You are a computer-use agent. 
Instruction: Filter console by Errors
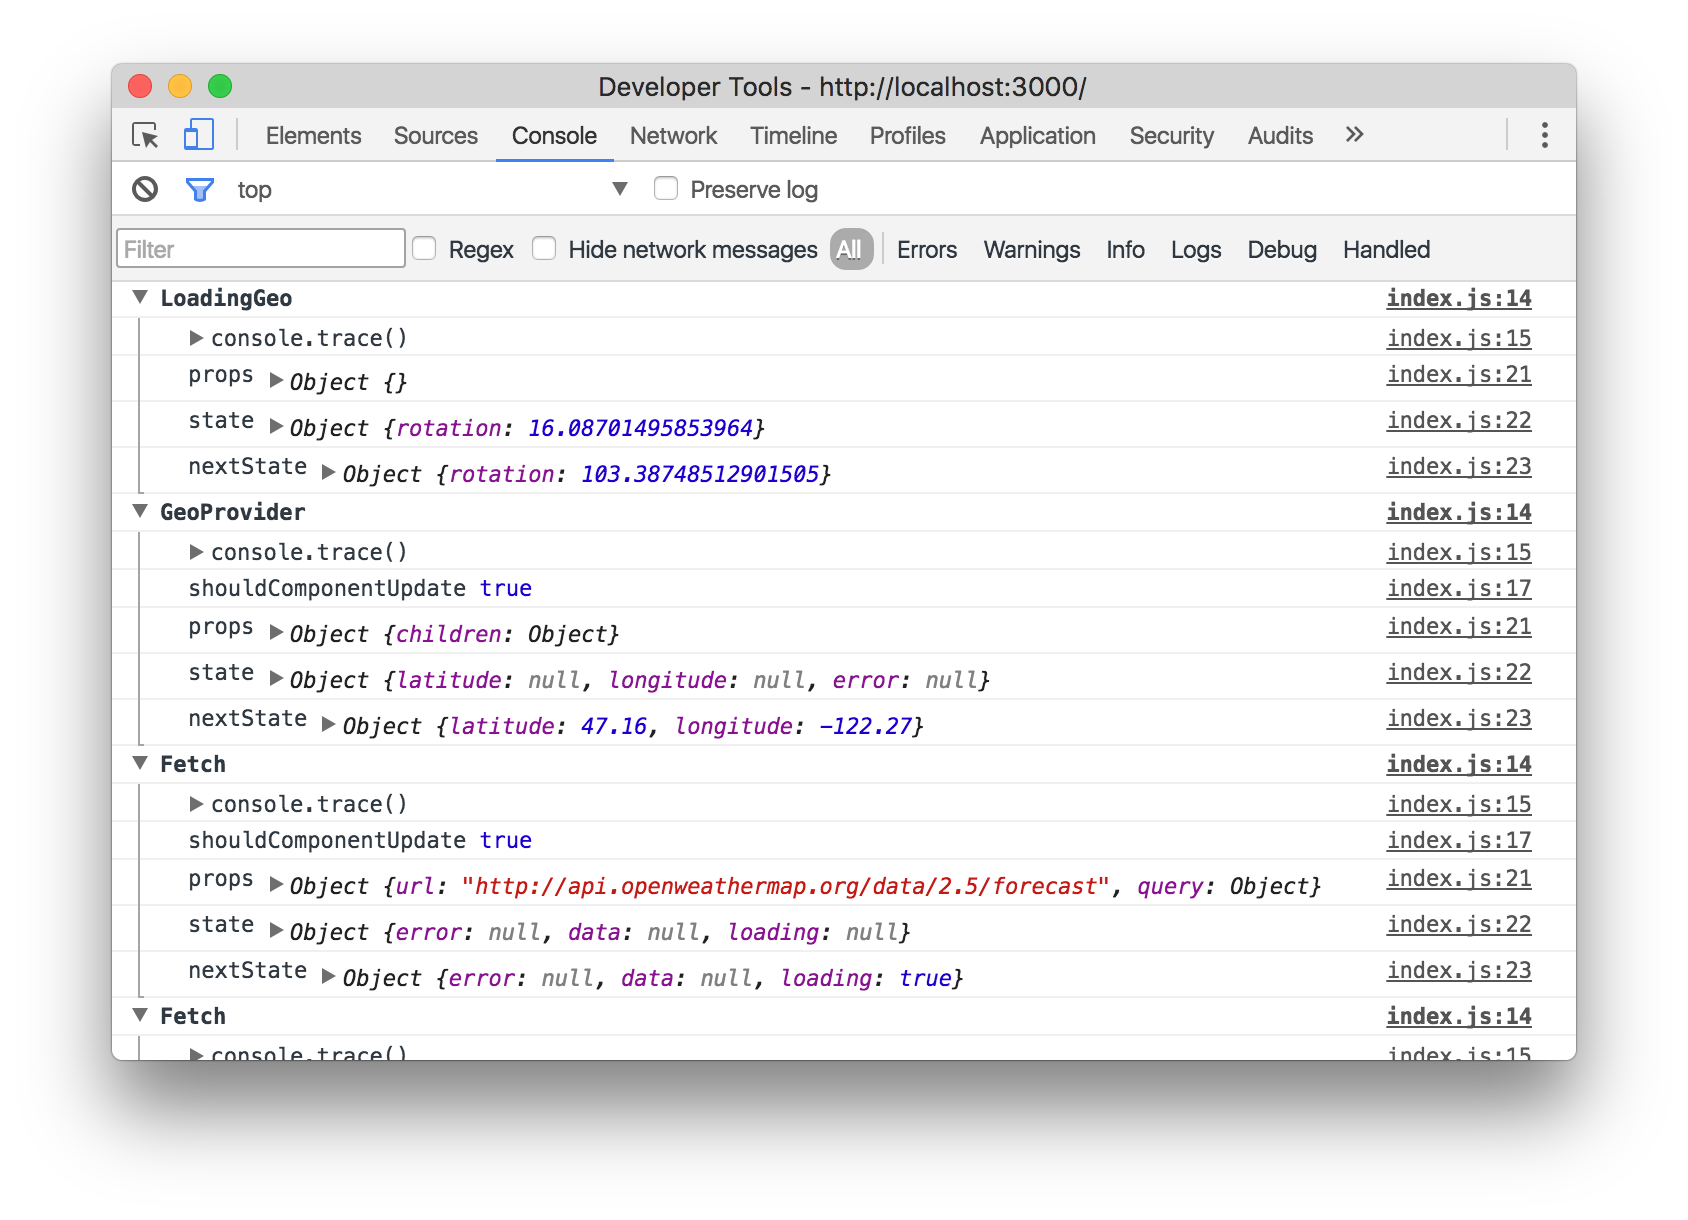coord(927,249)
